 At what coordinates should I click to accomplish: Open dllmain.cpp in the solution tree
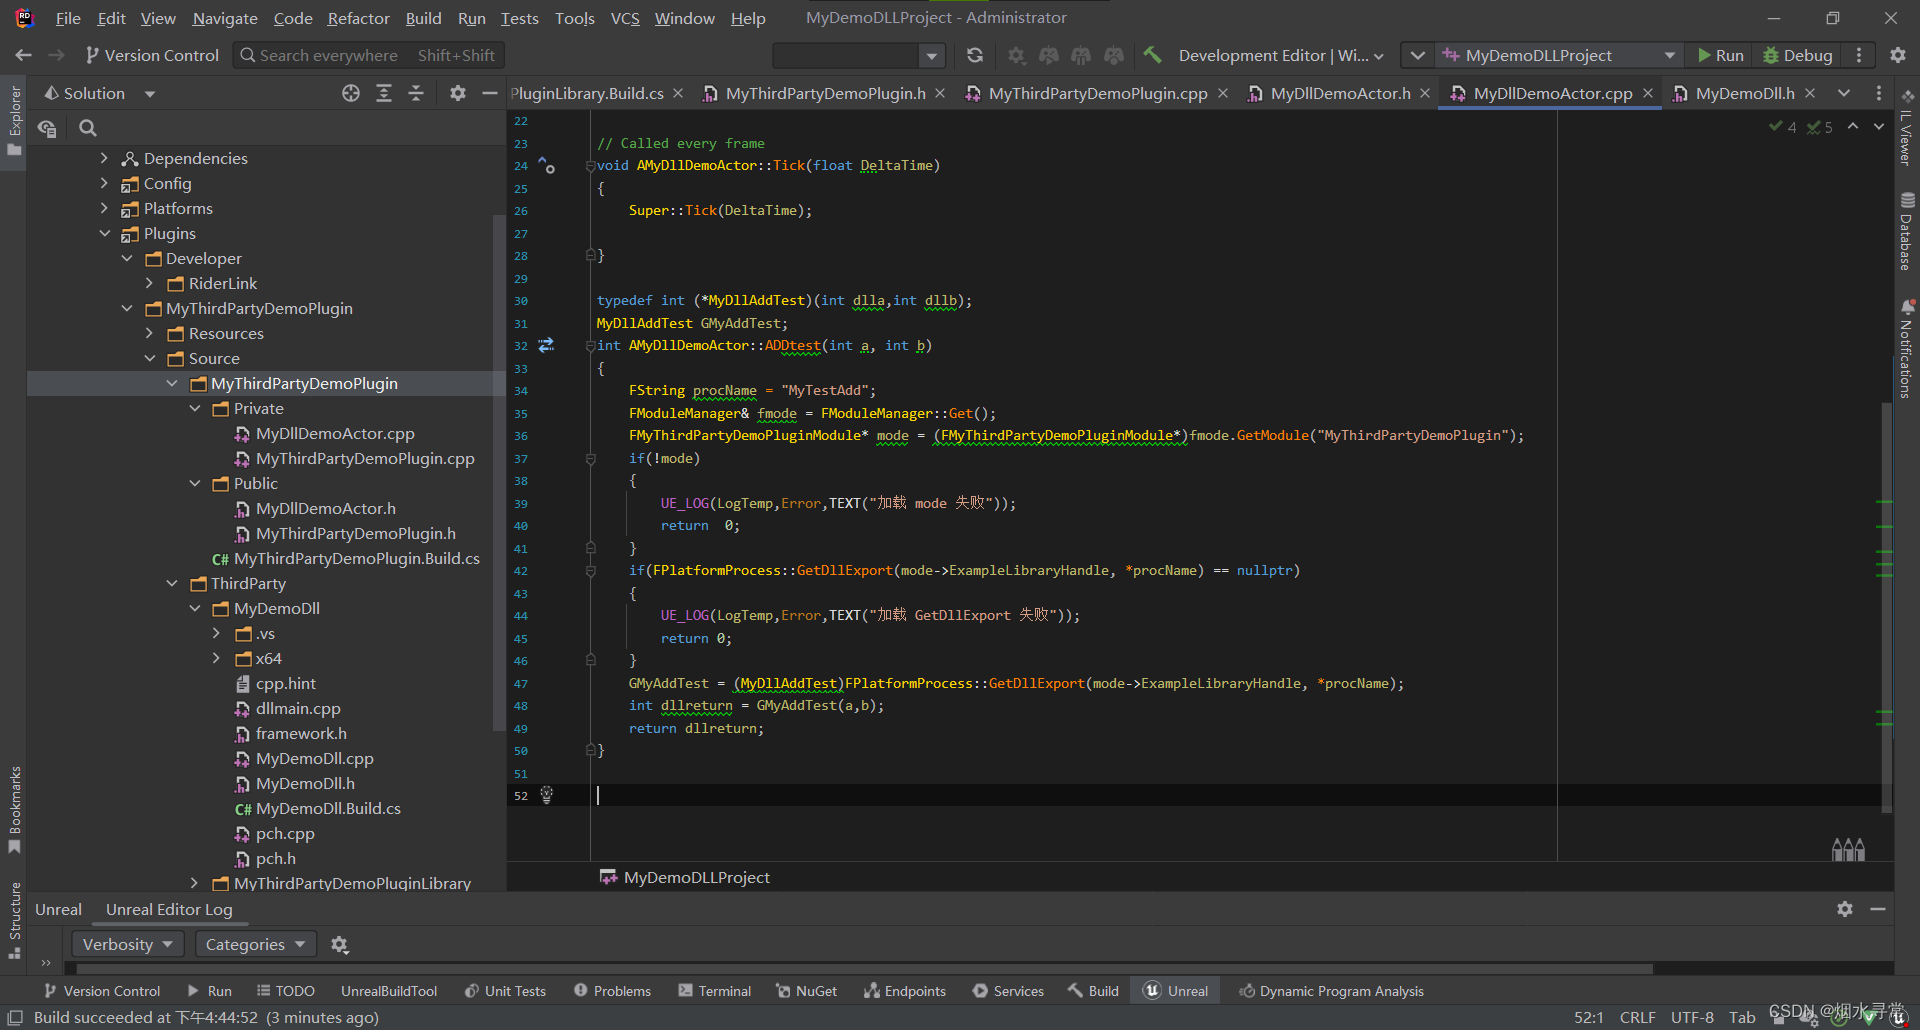tap(298, 708)
